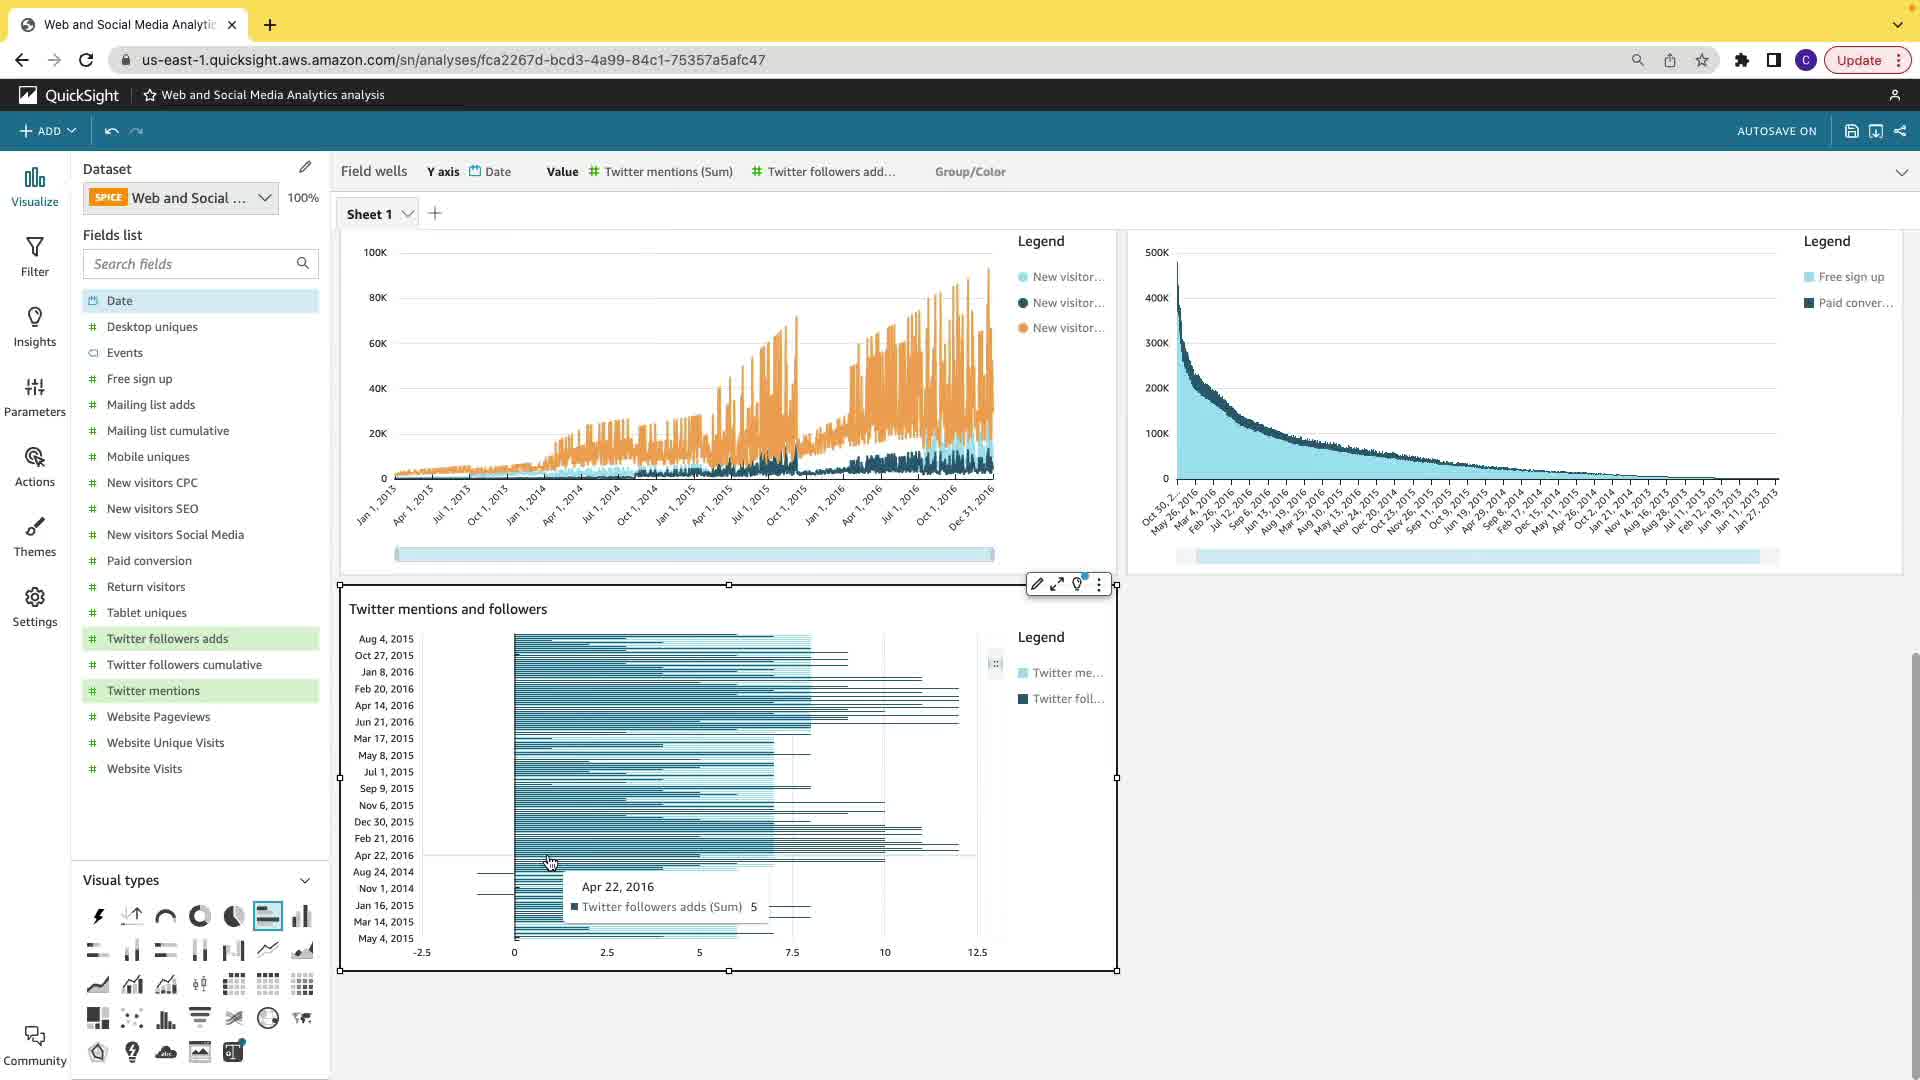Select the donut chart visual type
This screenshot has width=1920, height=1080.
point(200,916)
